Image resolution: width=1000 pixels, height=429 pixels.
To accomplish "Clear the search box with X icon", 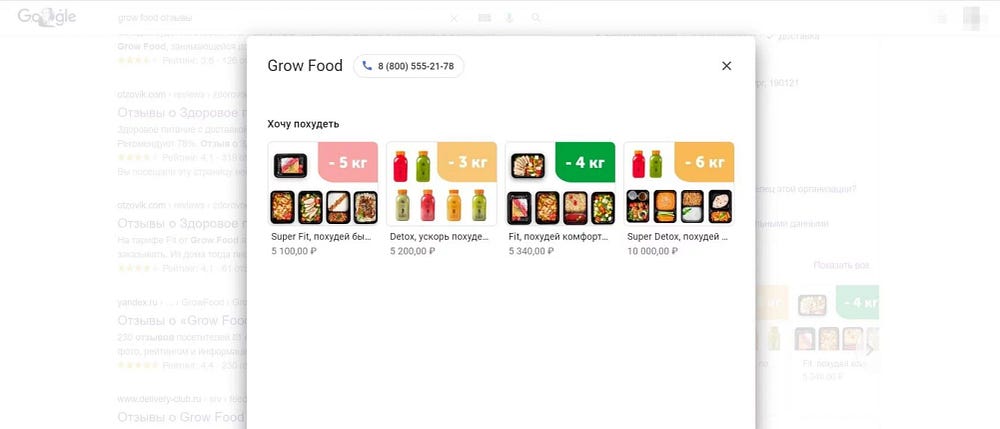I will click(x=453, y=18).
